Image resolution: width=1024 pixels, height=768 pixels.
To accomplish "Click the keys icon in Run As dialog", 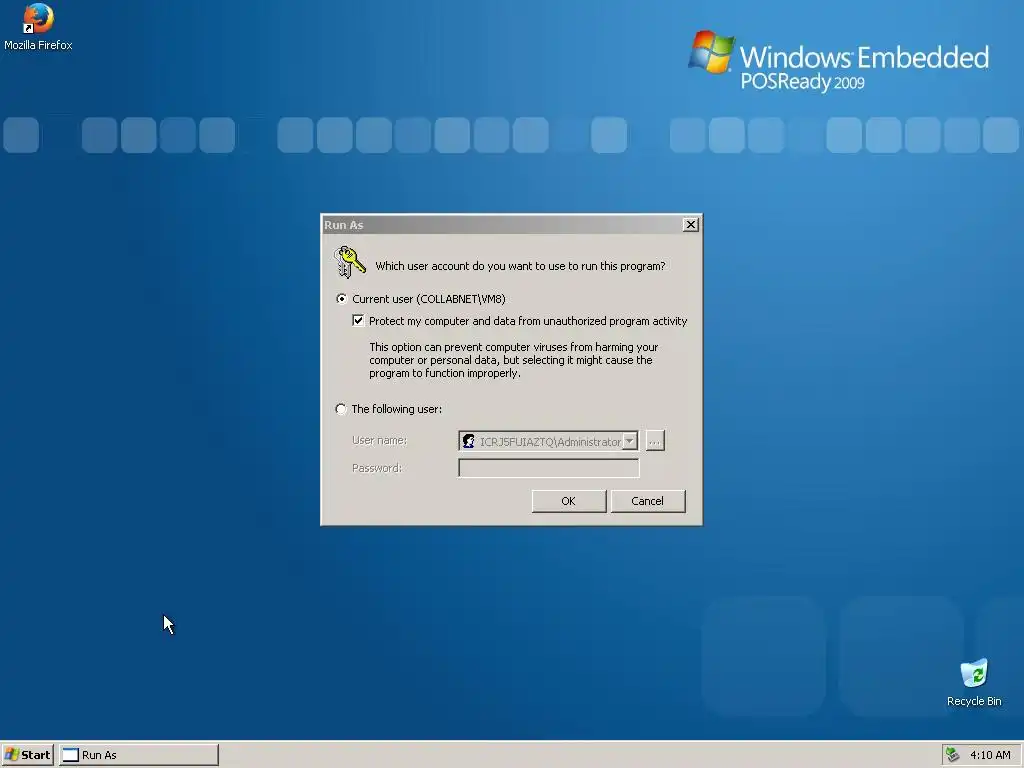I will pyautogui.click(x=349, y=262).
